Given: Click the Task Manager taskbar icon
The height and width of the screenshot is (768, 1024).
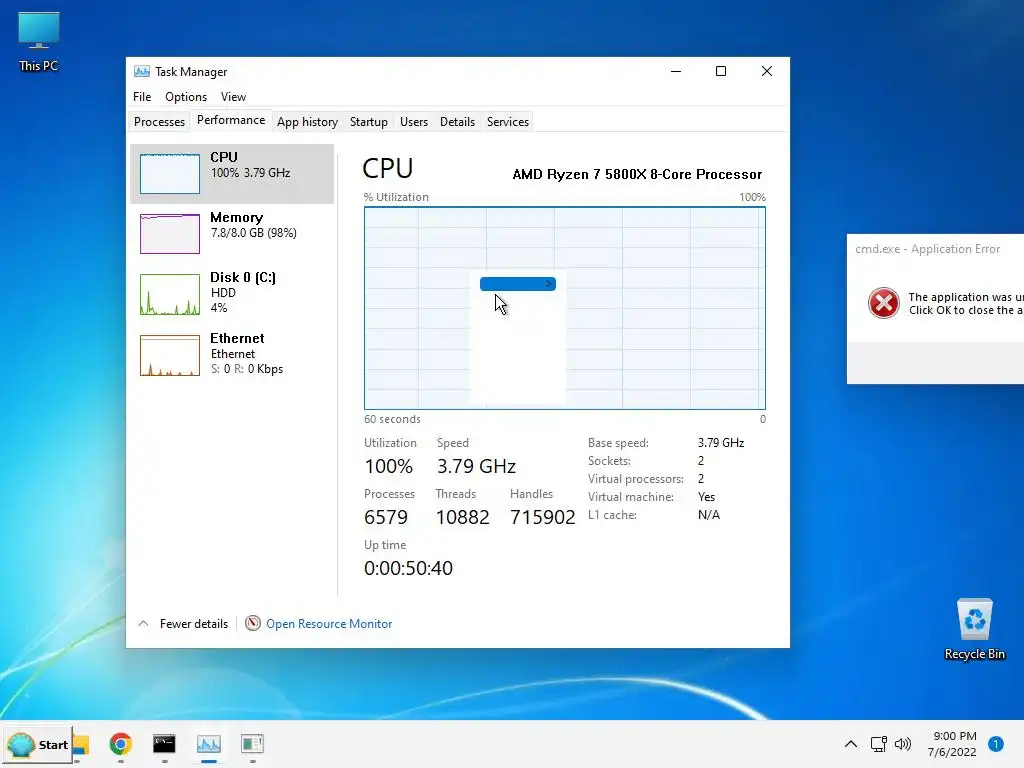Looking at the screenshot, I should pyautogui.click(x=208, y=744).
